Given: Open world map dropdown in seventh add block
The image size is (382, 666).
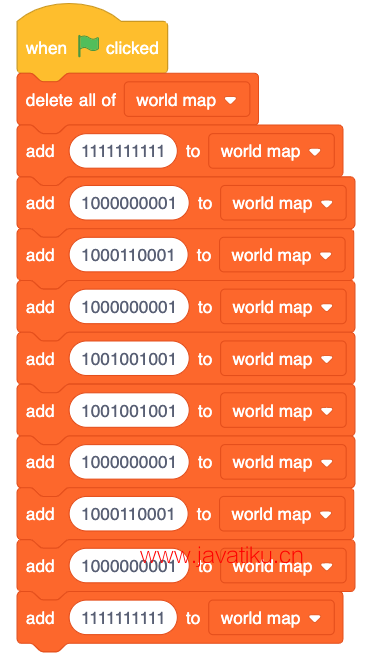Looking at the screenshot, I should 283,462.
